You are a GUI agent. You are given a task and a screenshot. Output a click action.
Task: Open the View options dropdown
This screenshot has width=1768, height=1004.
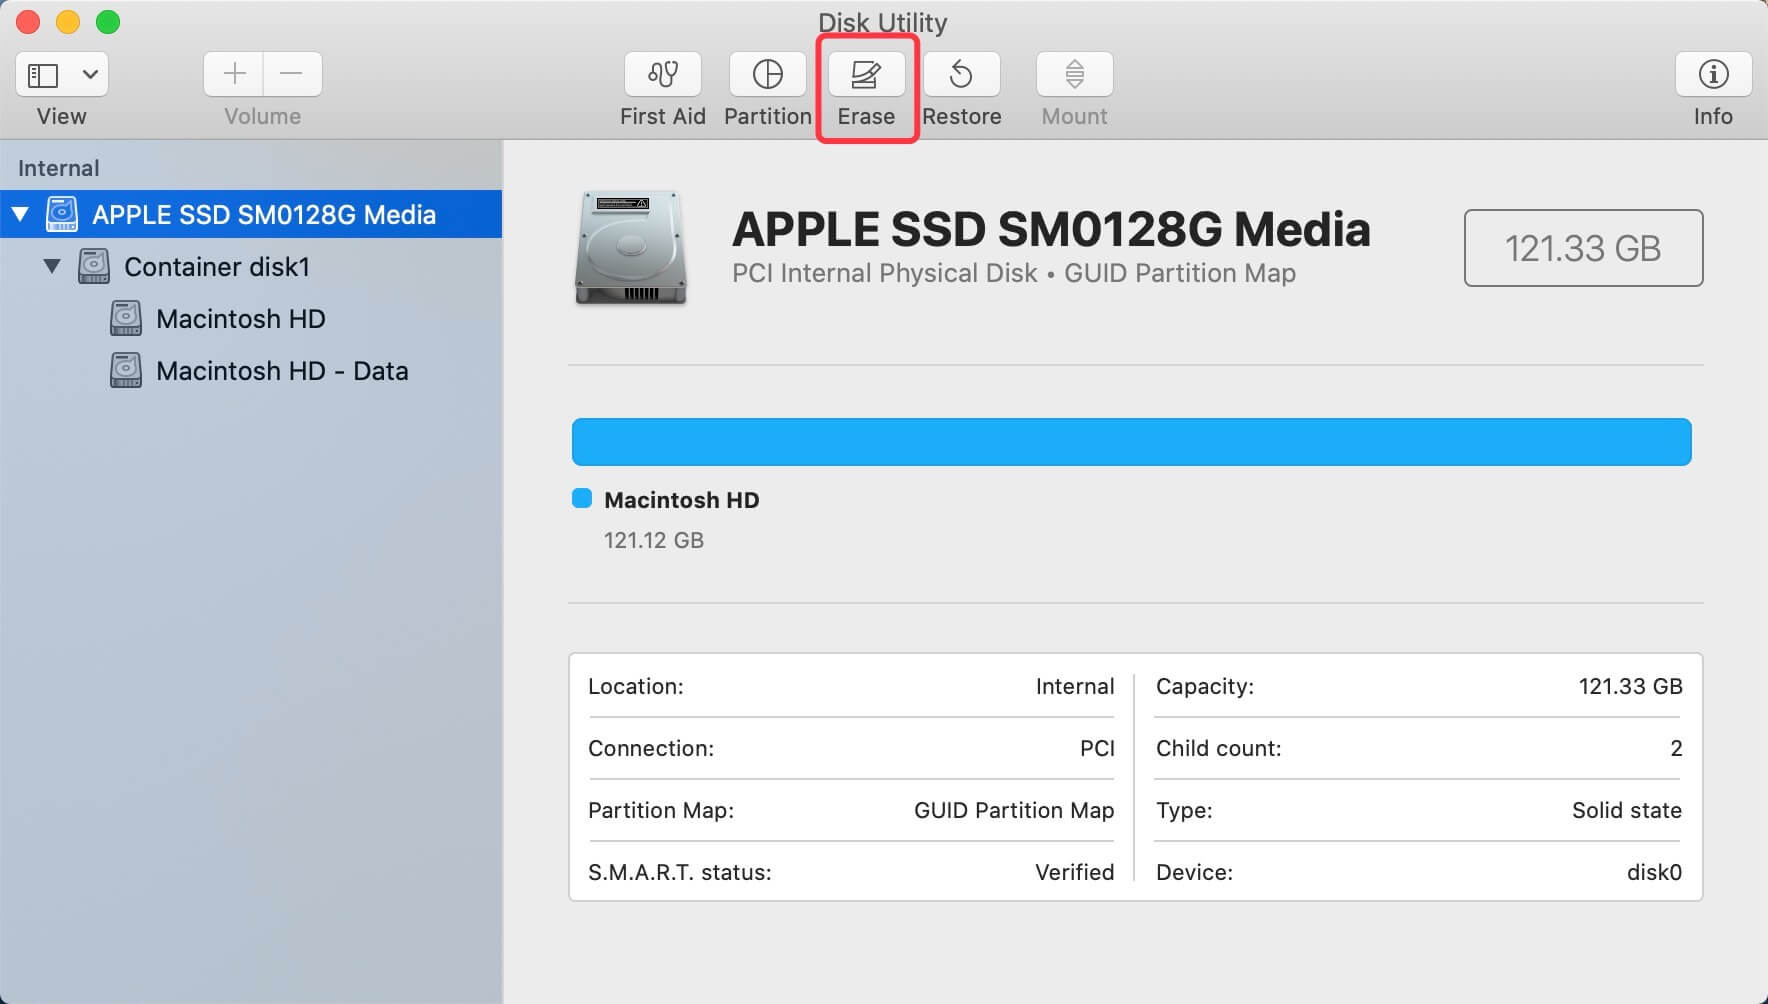point(89,74)
